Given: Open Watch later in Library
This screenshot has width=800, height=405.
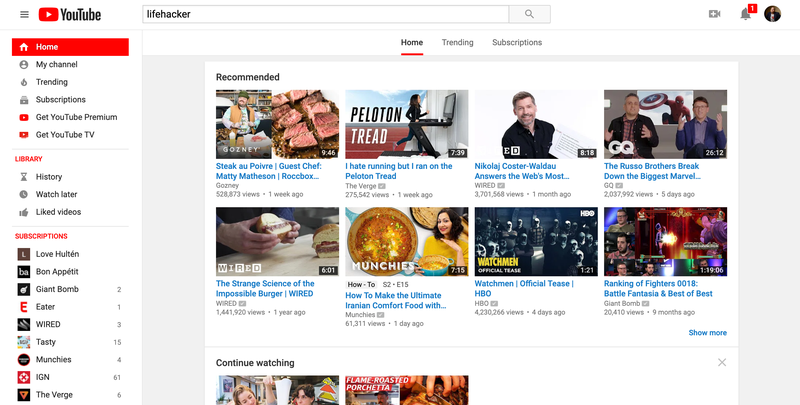Looking at the screenshot, I should point(56,194).
